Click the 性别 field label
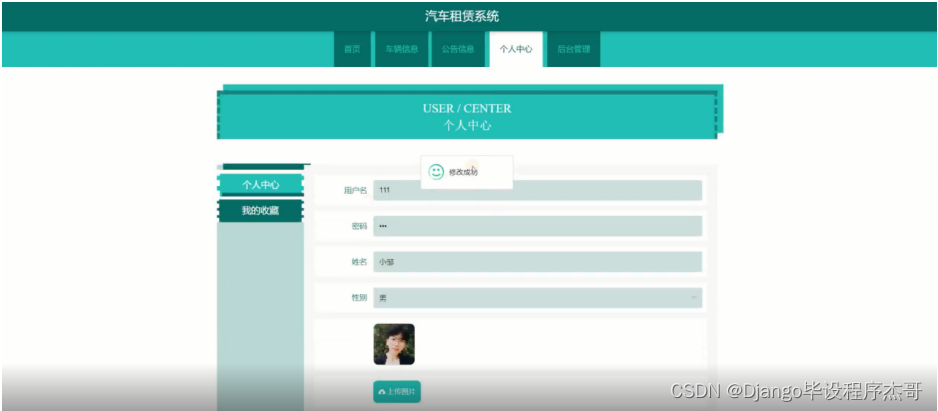This screenshot has height=411, width=938. click(x=359, y=298)
